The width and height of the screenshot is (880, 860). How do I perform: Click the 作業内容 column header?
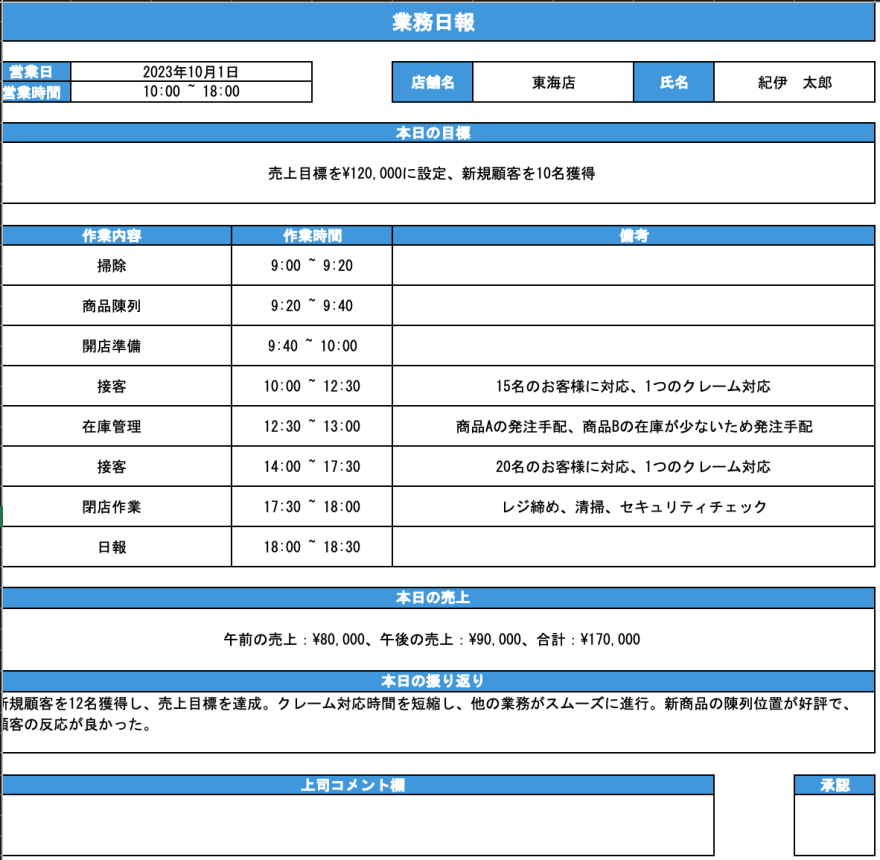point(117,235)
